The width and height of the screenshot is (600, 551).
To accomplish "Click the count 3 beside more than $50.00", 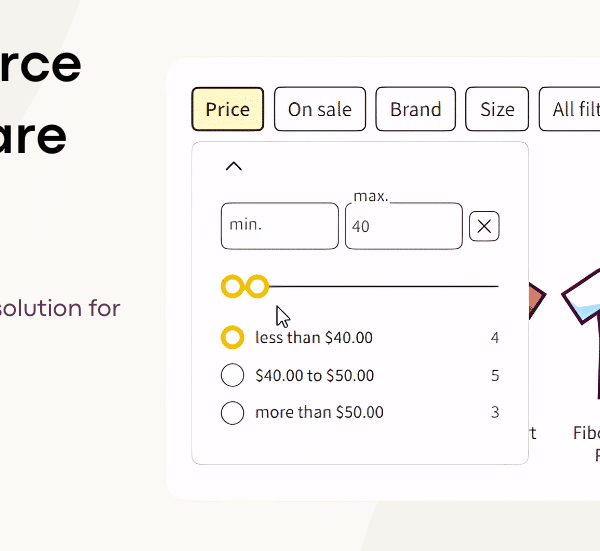I will pos(494,412).
